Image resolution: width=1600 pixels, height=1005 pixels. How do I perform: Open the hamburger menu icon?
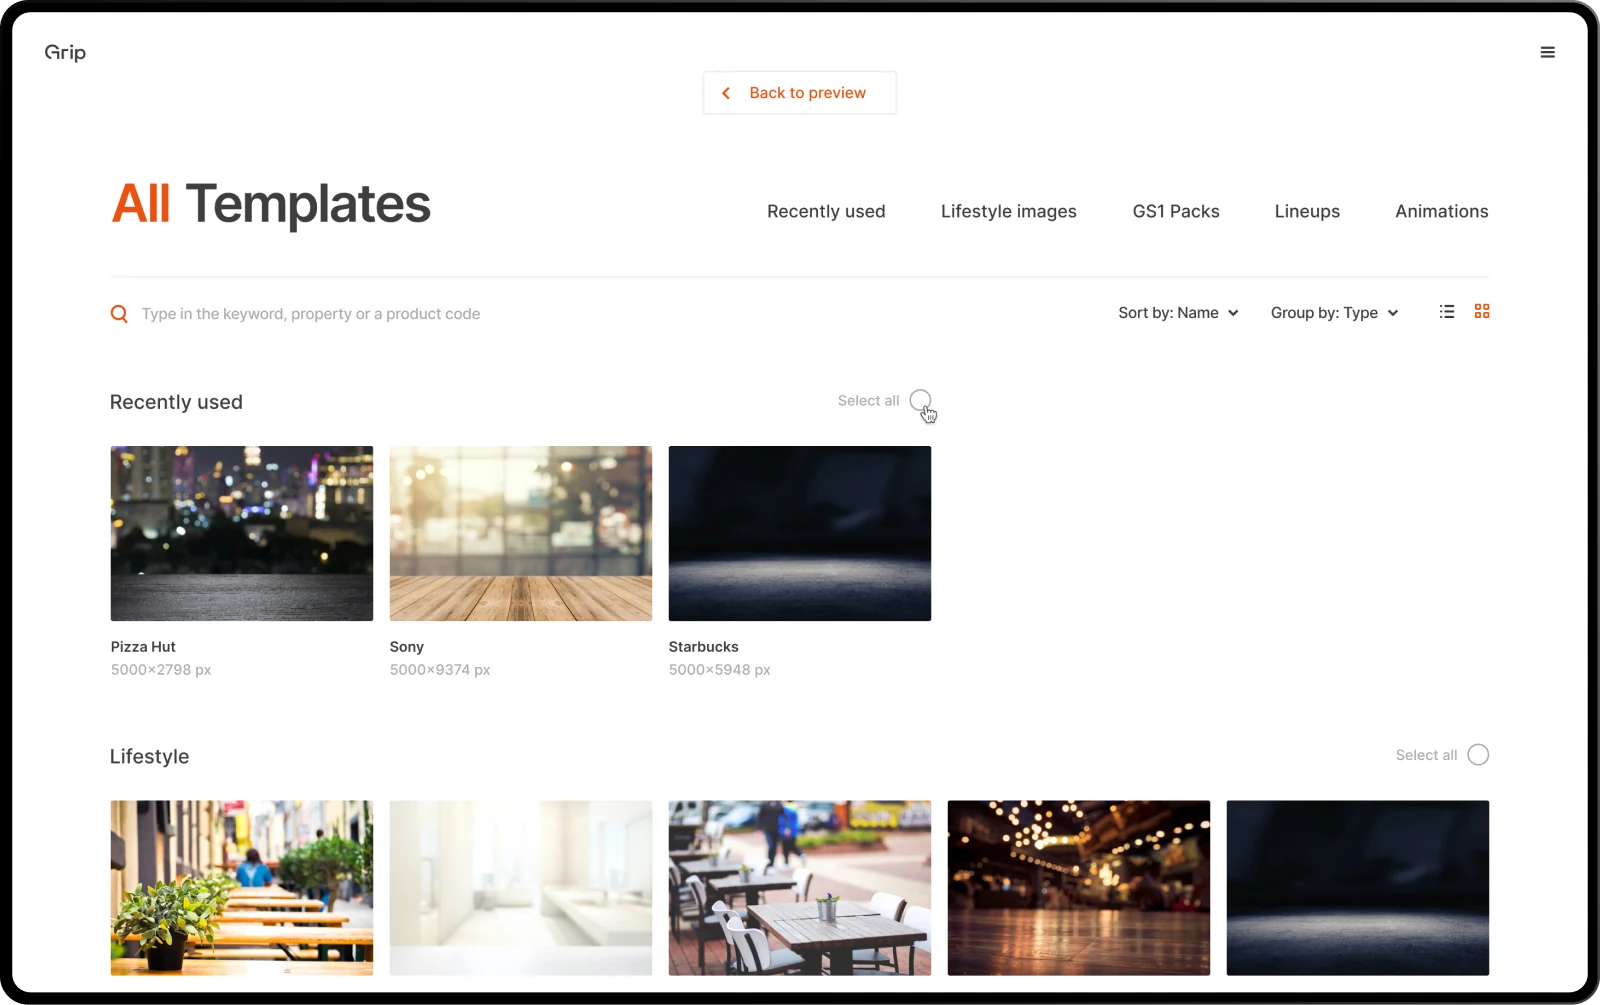point(1547,53)
